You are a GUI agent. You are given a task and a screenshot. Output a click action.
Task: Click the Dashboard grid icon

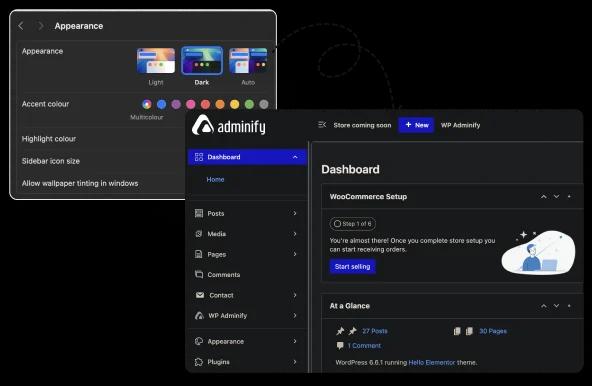pyautogui.click(x=199, y=157)
